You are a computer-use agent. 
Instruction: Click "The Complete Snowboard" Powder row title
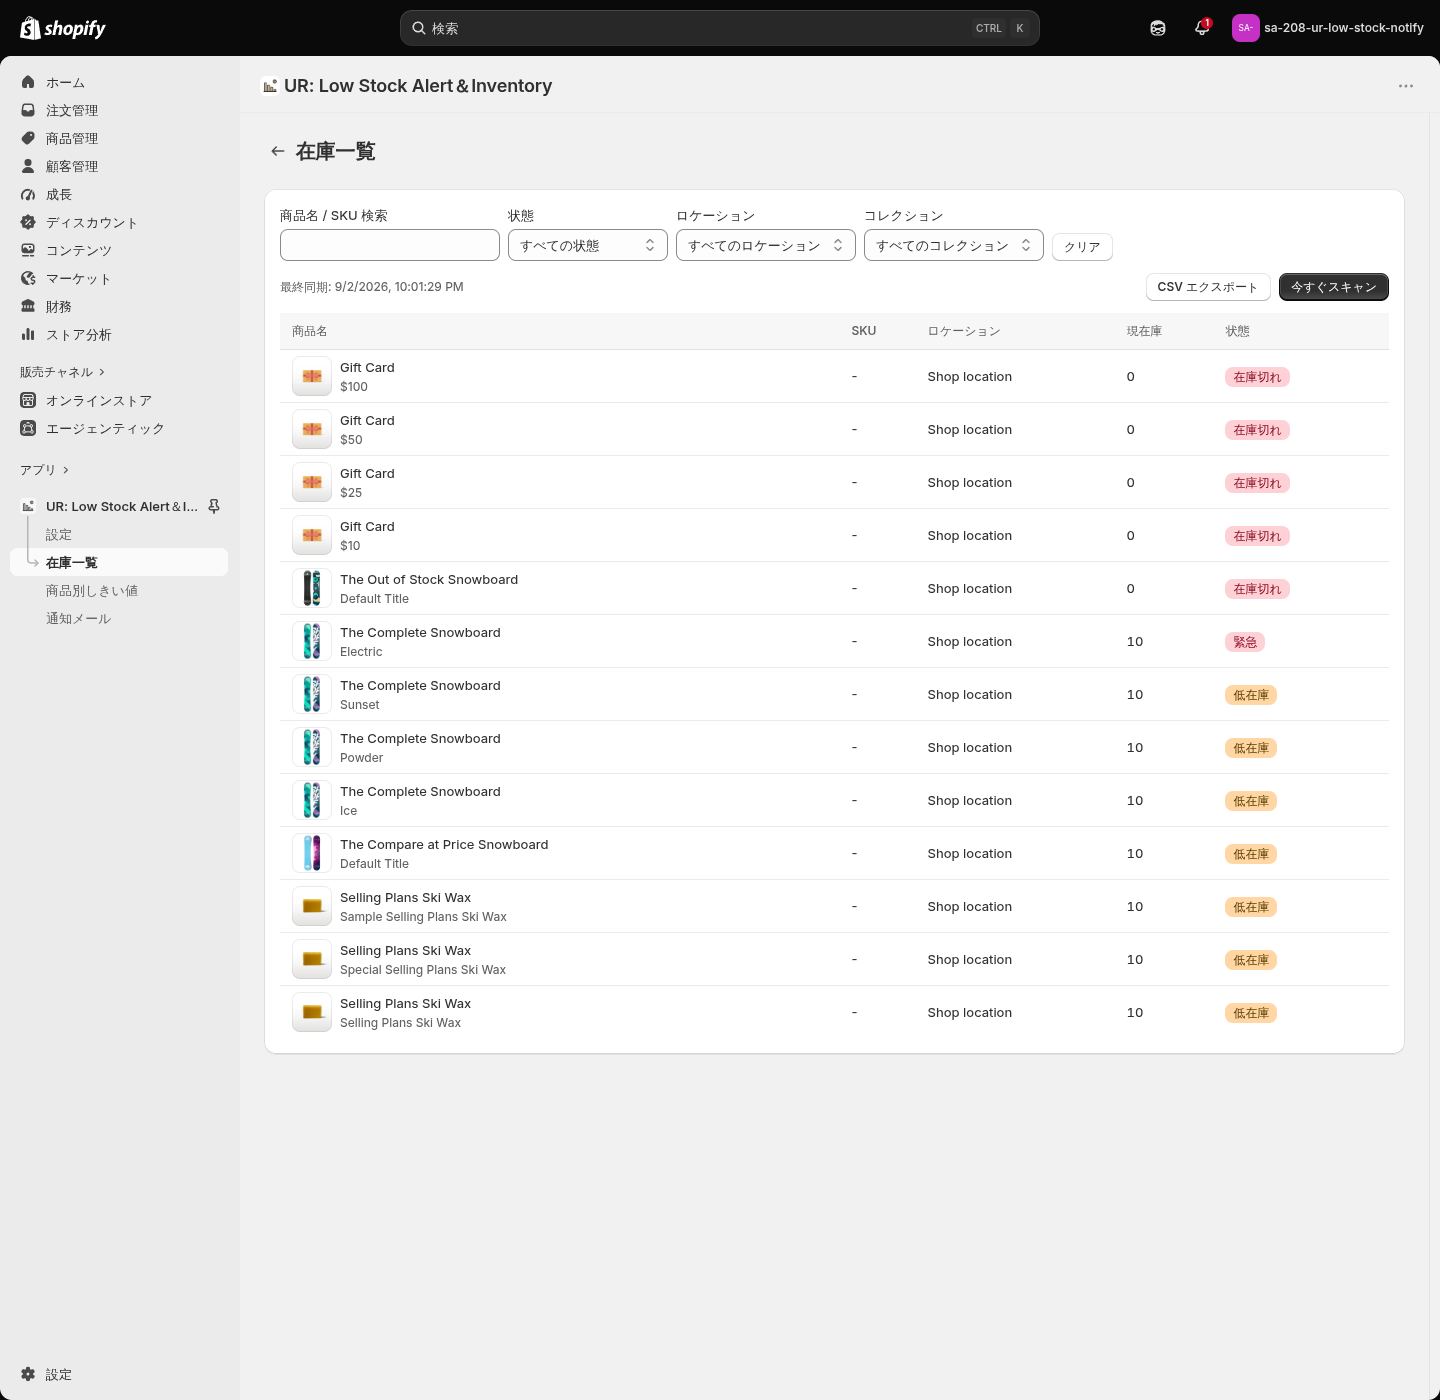(x=420, y=738)
